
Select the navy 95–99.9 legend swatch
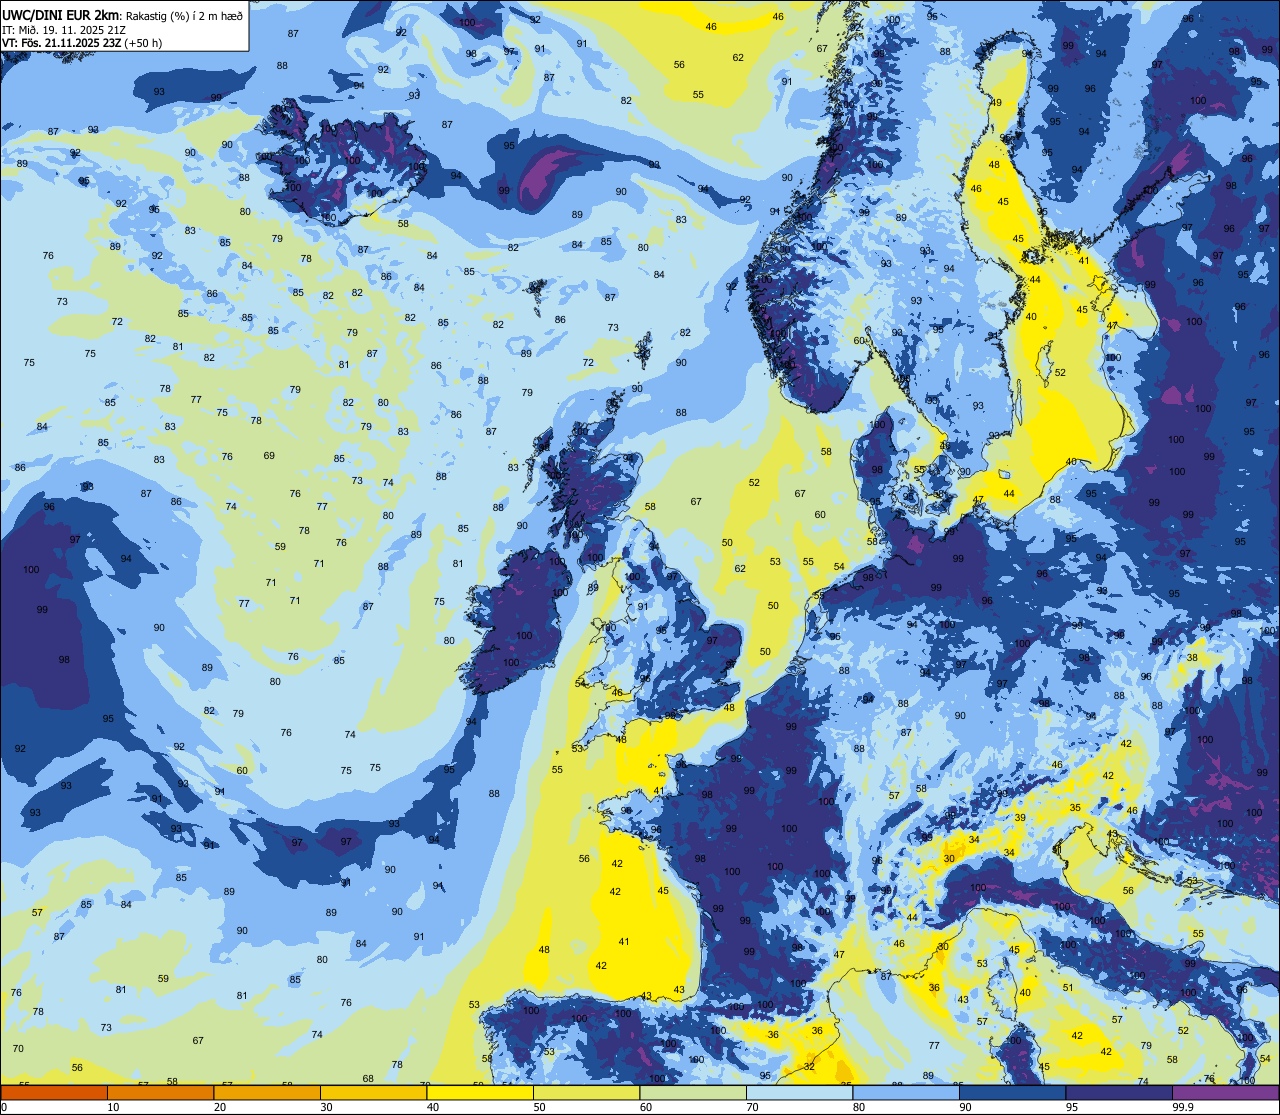coord(1119,1092)
